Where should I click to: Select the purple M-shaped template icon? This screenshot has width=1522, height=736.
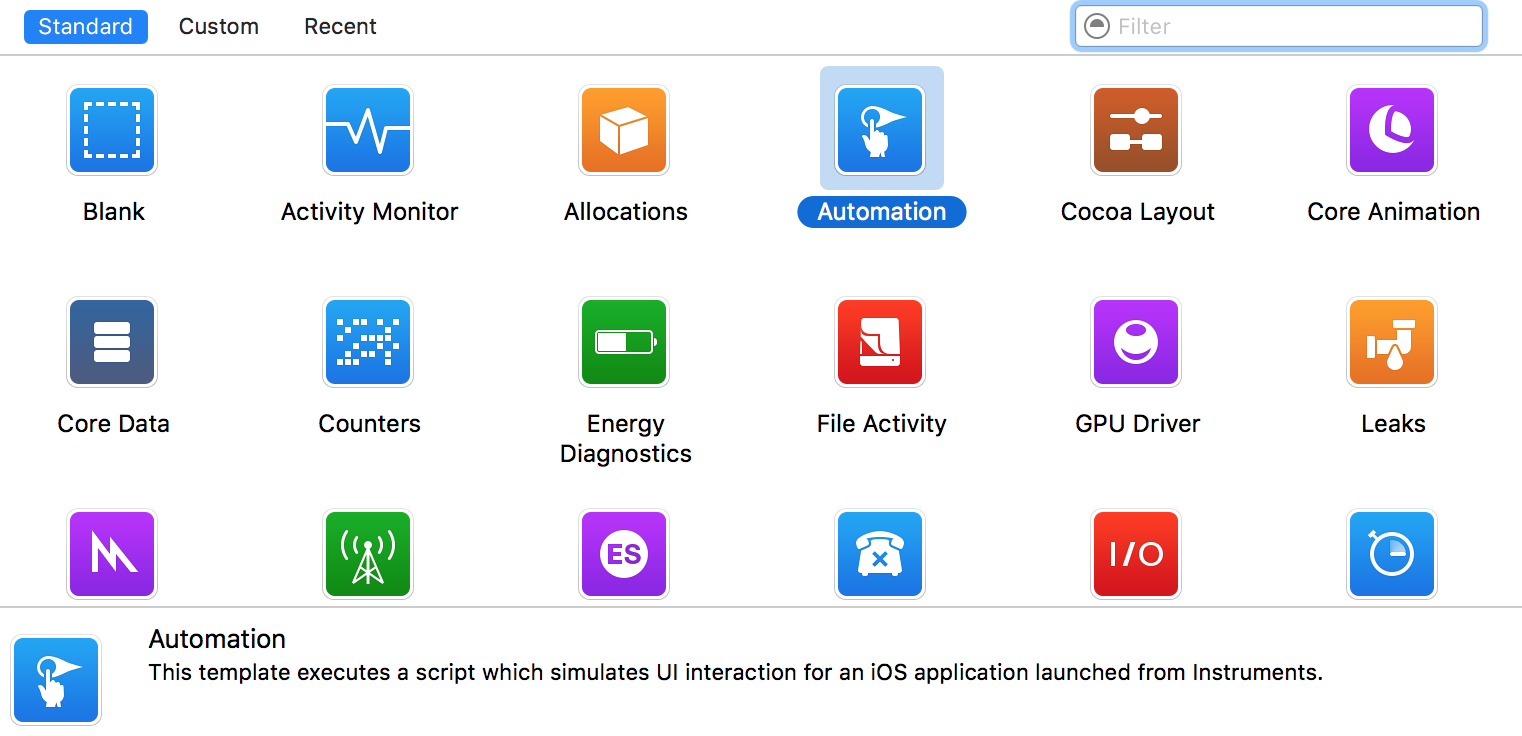coord(112,554)
